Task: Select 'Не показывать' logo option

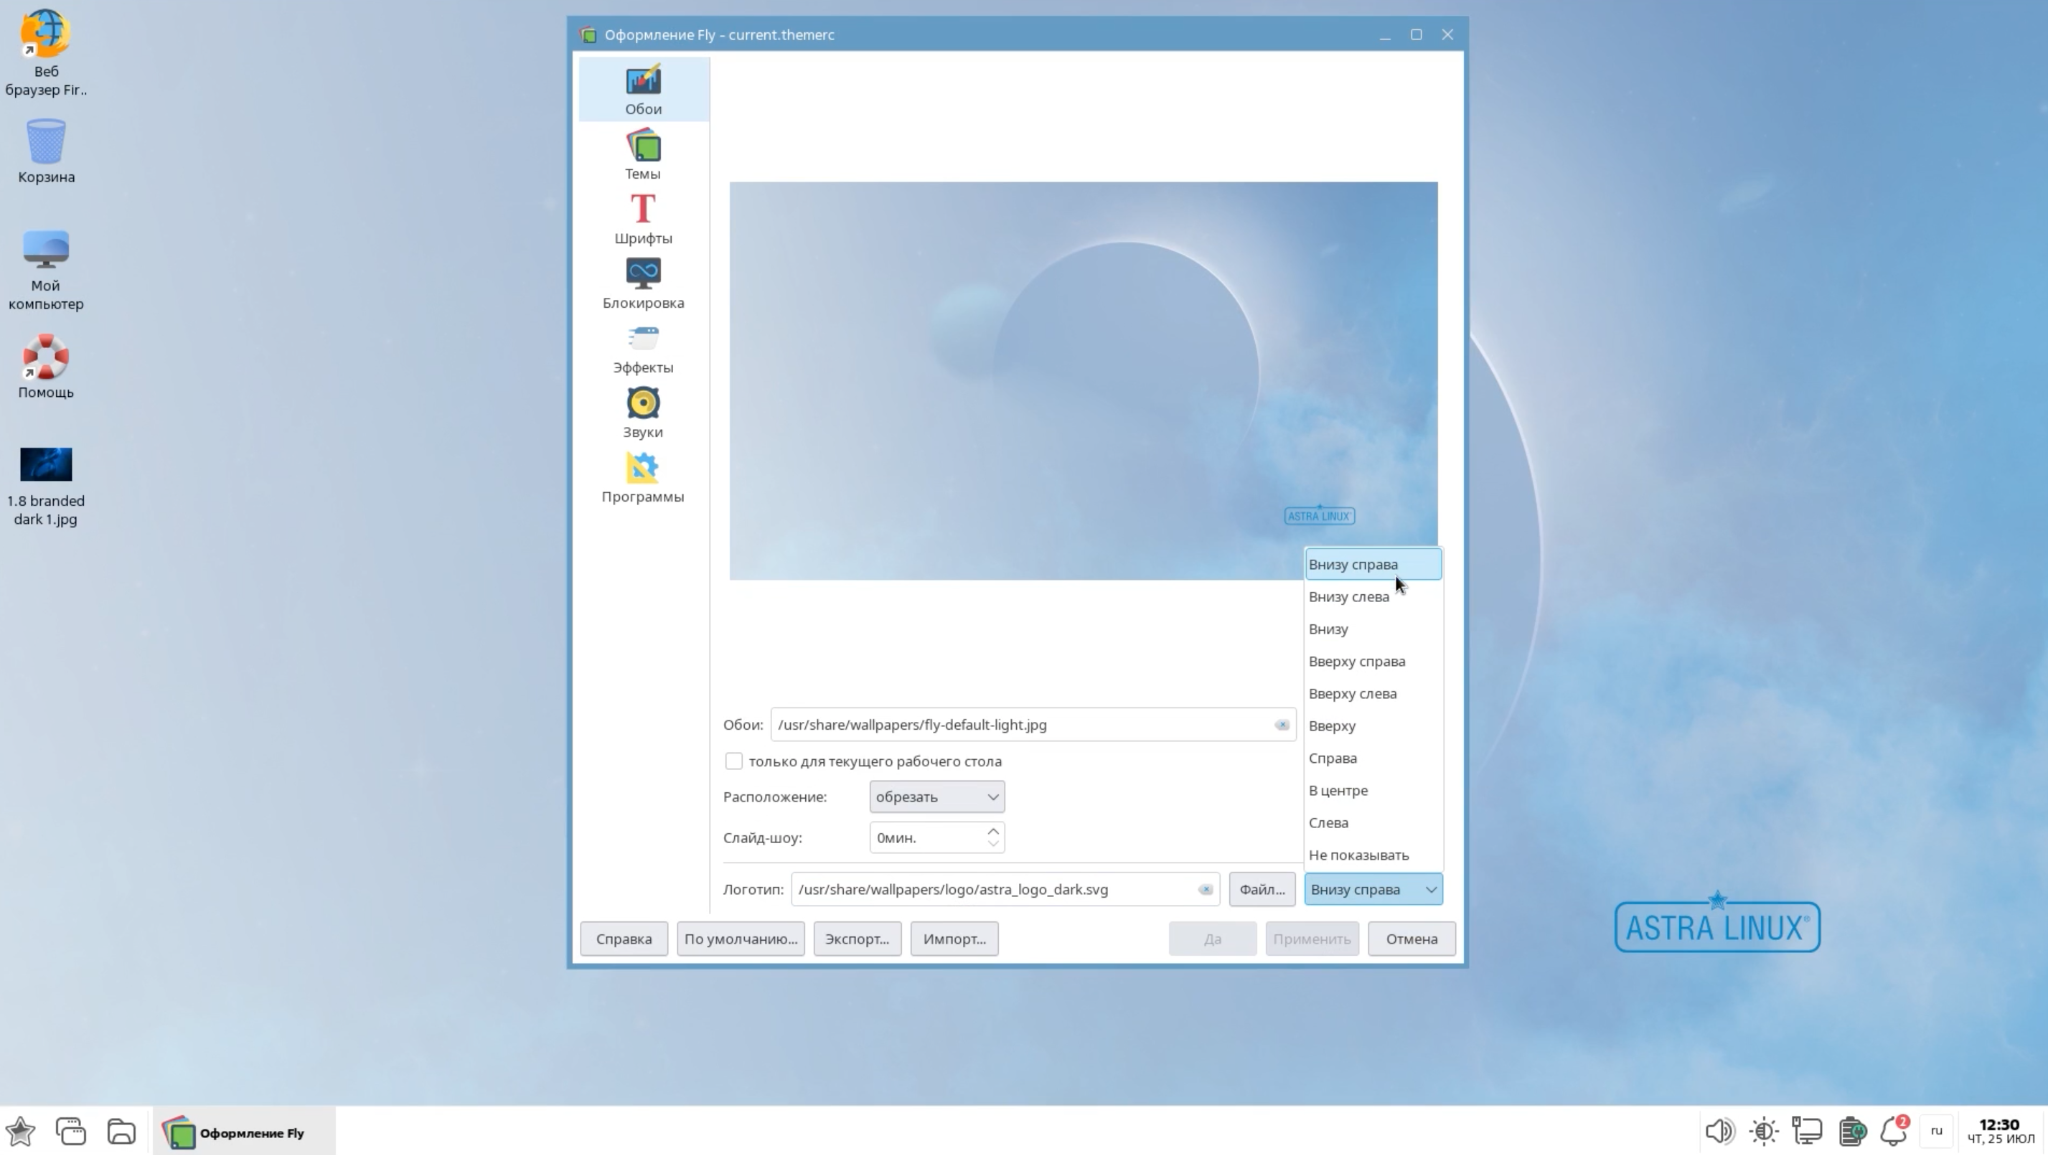Action: (1358, 855)
